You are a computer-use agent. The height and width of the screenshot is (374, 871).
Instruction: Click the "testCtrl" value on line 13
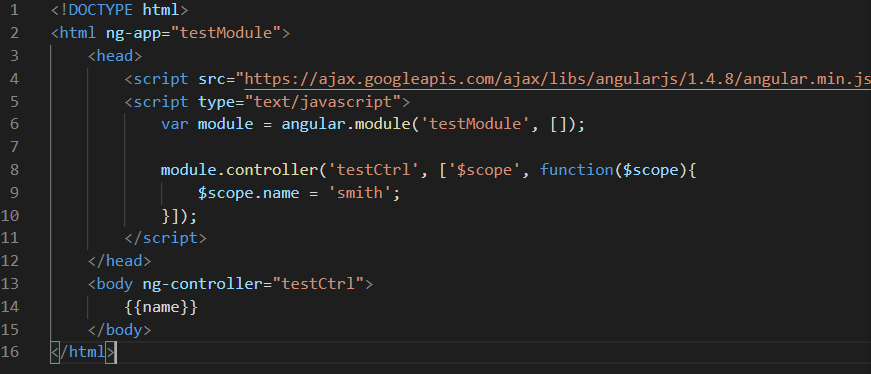point(318,284)
